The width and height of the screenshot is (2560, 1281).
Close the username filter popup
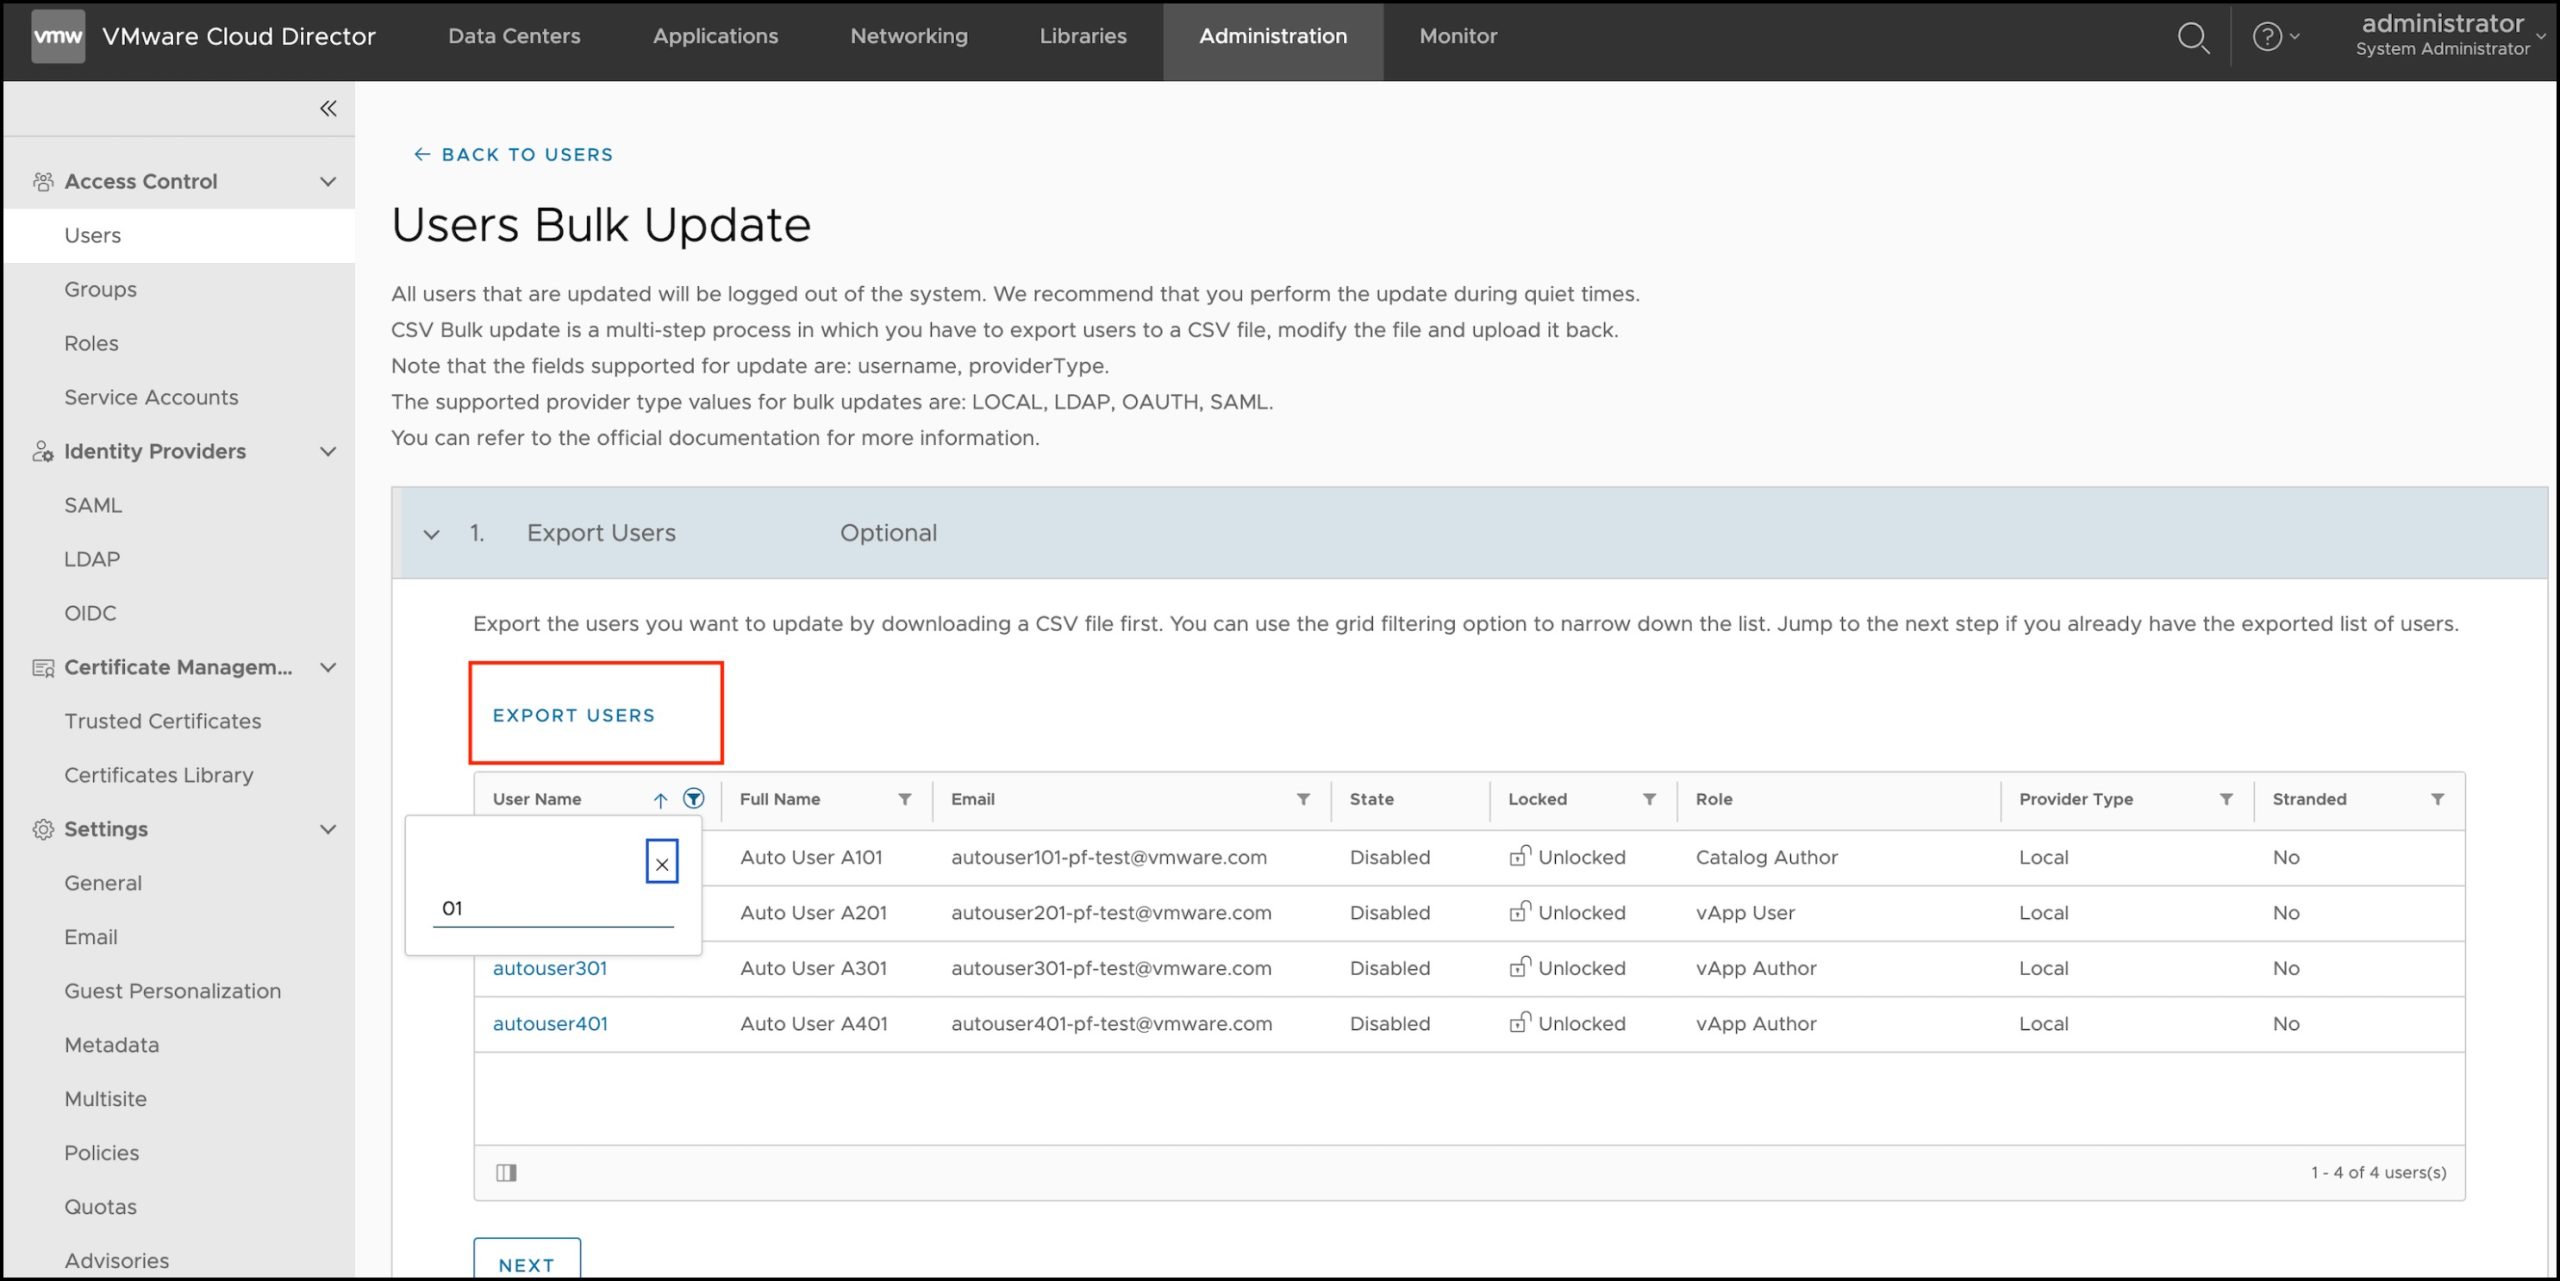661,863
